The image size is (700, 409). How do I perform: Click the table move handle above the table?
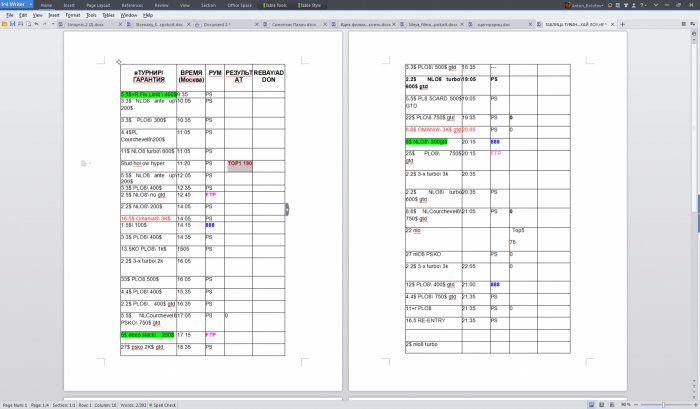tap(119, 62)
